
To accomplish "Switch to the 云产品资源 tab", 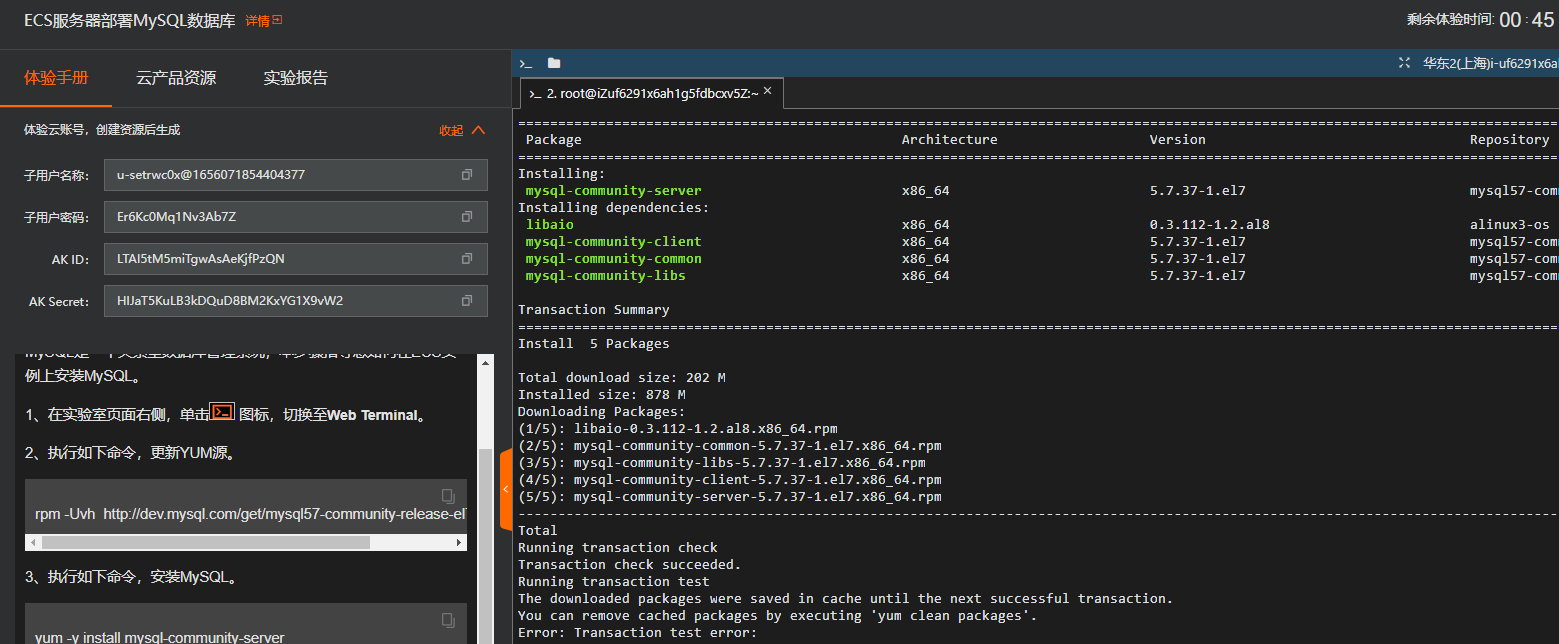I will [176, 78].
